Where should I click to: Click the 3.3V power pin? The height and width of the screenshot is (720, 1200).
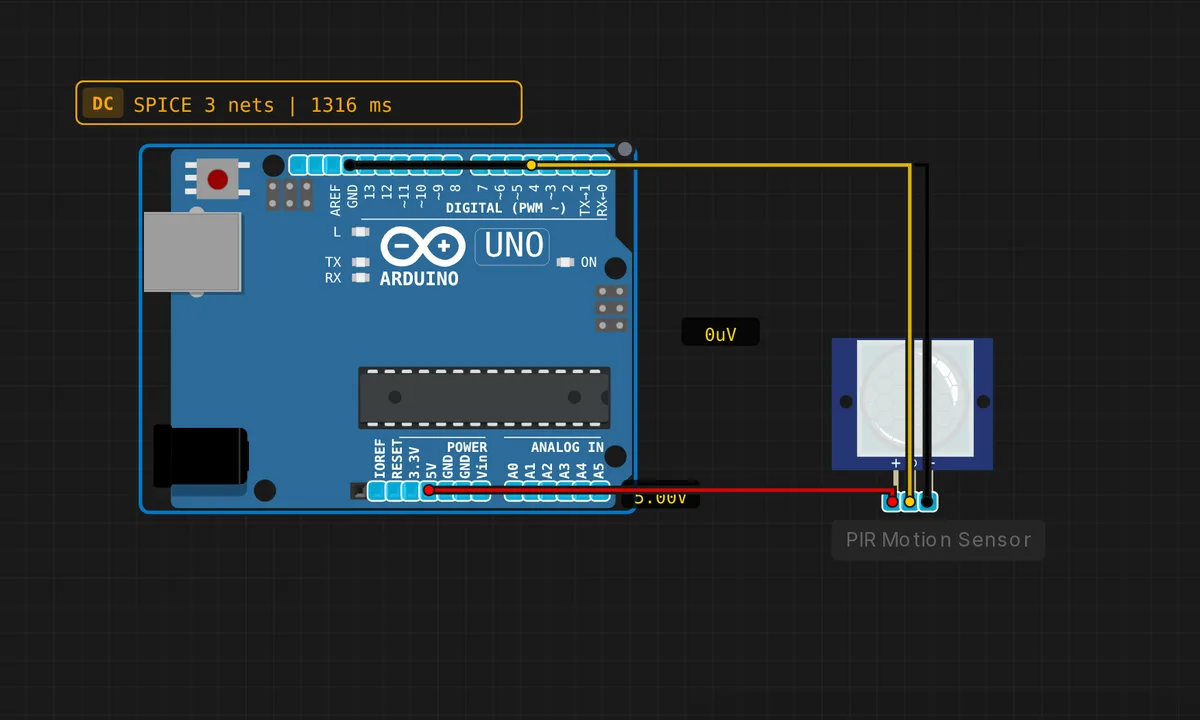coord(411,491)
